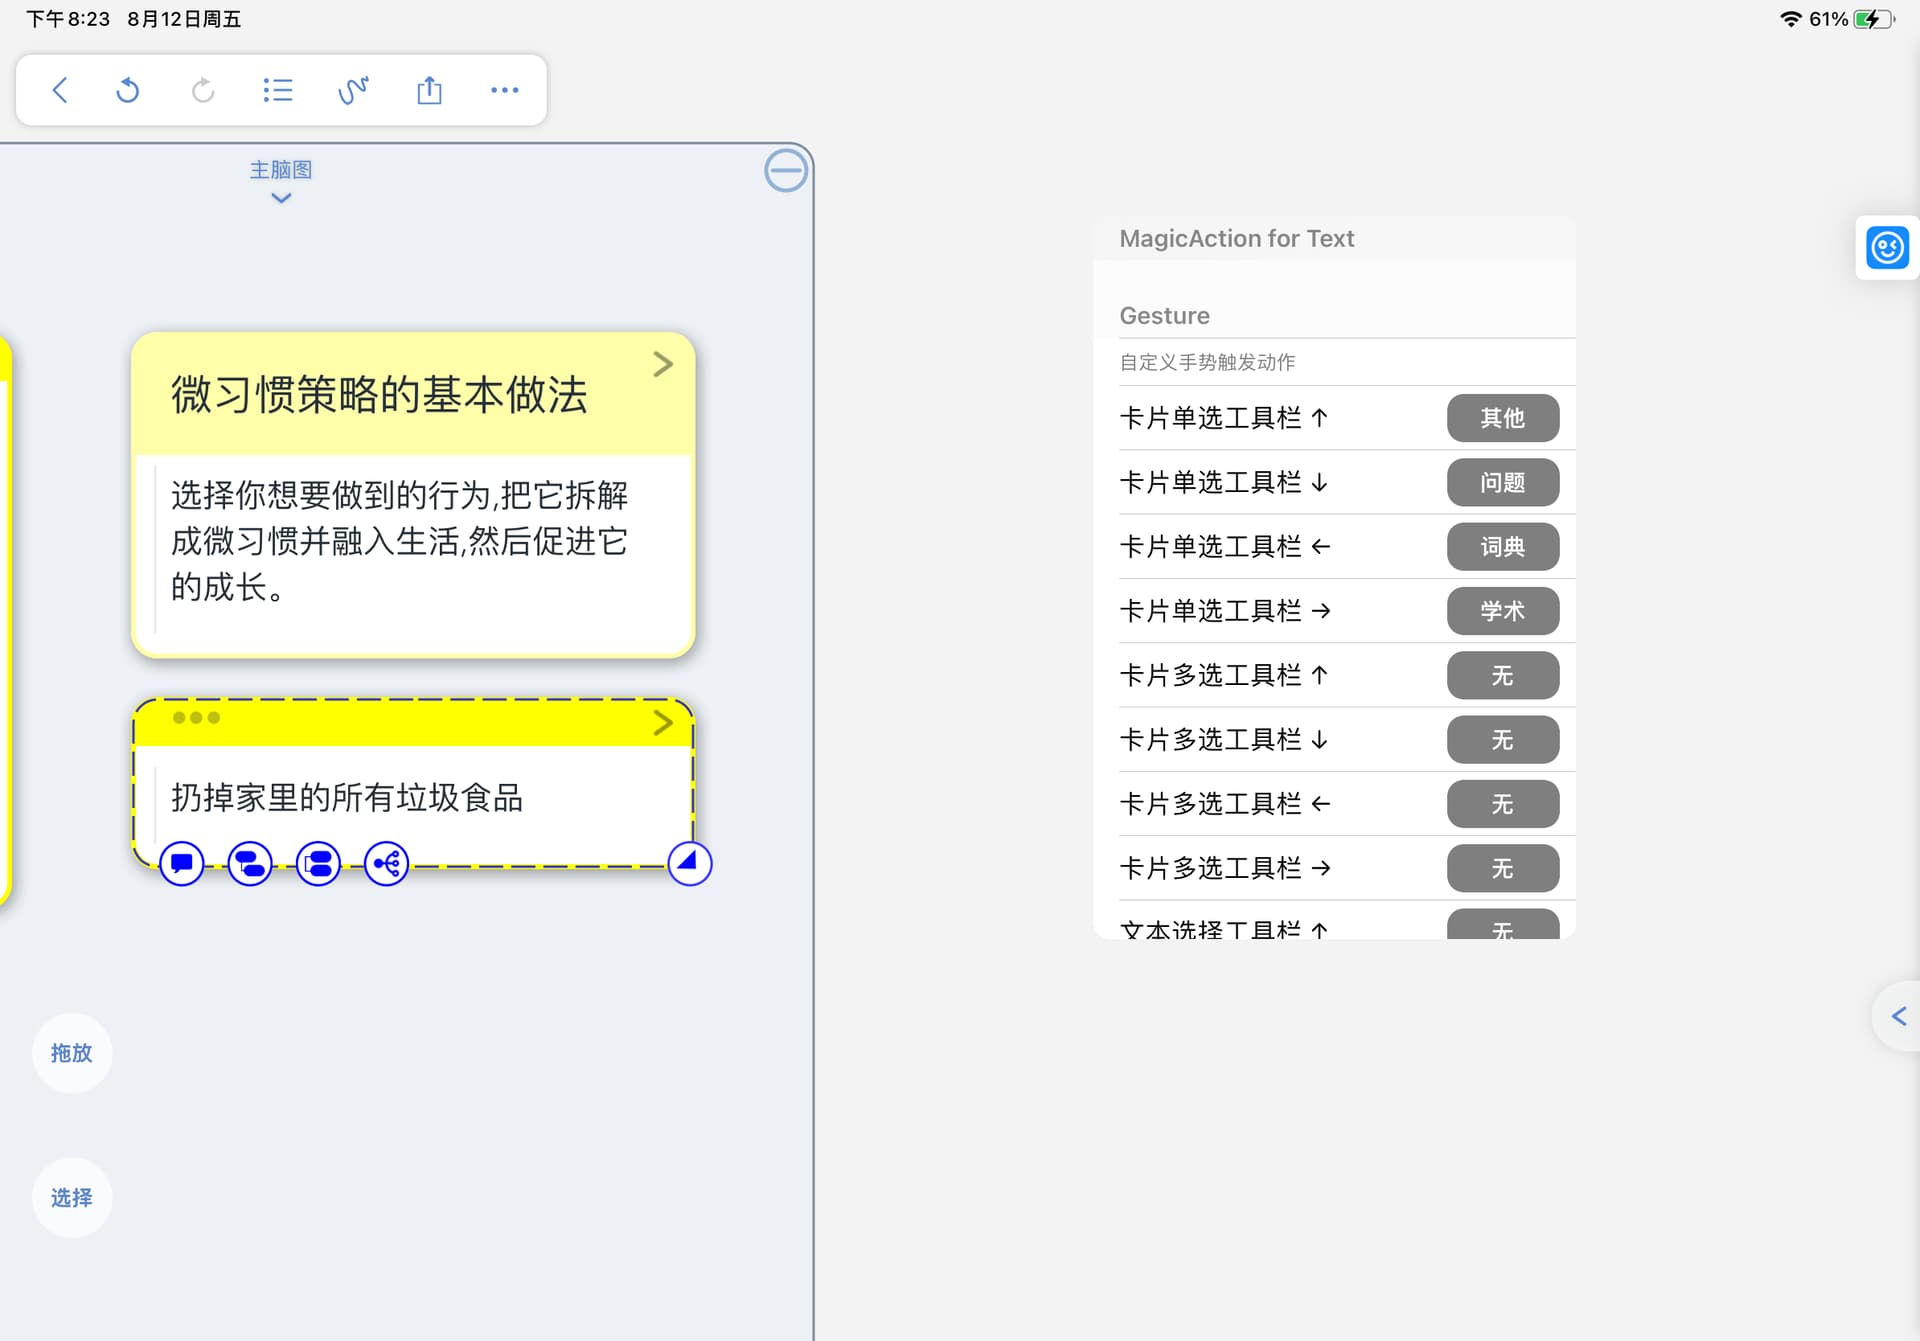The height and width of the screenshot is (1341, 1920).
Task: Change the 词典 gesture action for 卡片单选工具栏 ←
Action: tap(1502, 547)
